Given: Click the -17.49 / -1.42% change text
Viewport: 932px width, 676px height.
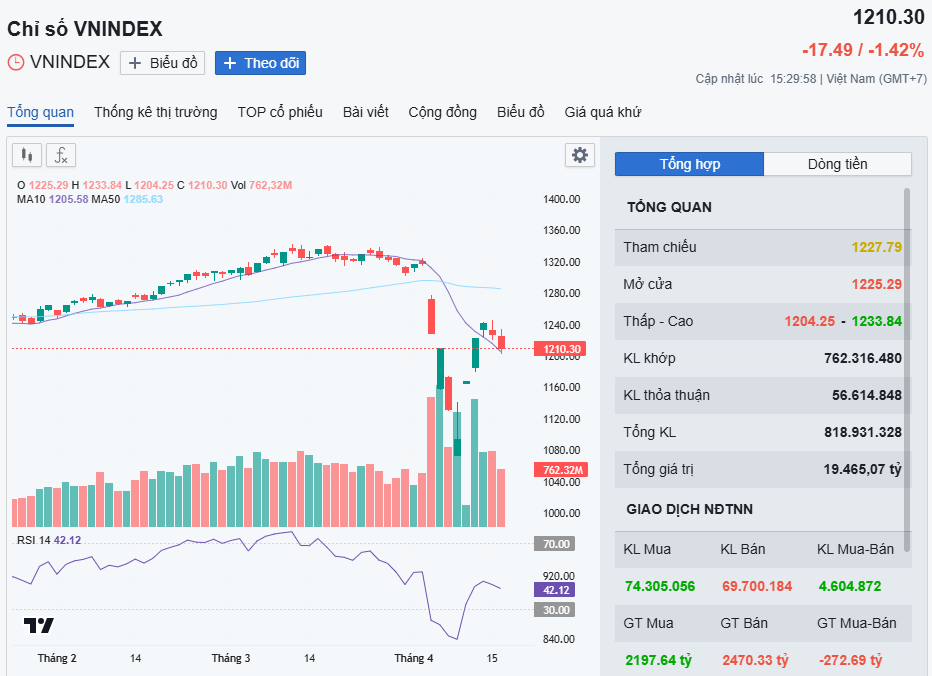Looking at the screenshot, I should coord(863,50).
